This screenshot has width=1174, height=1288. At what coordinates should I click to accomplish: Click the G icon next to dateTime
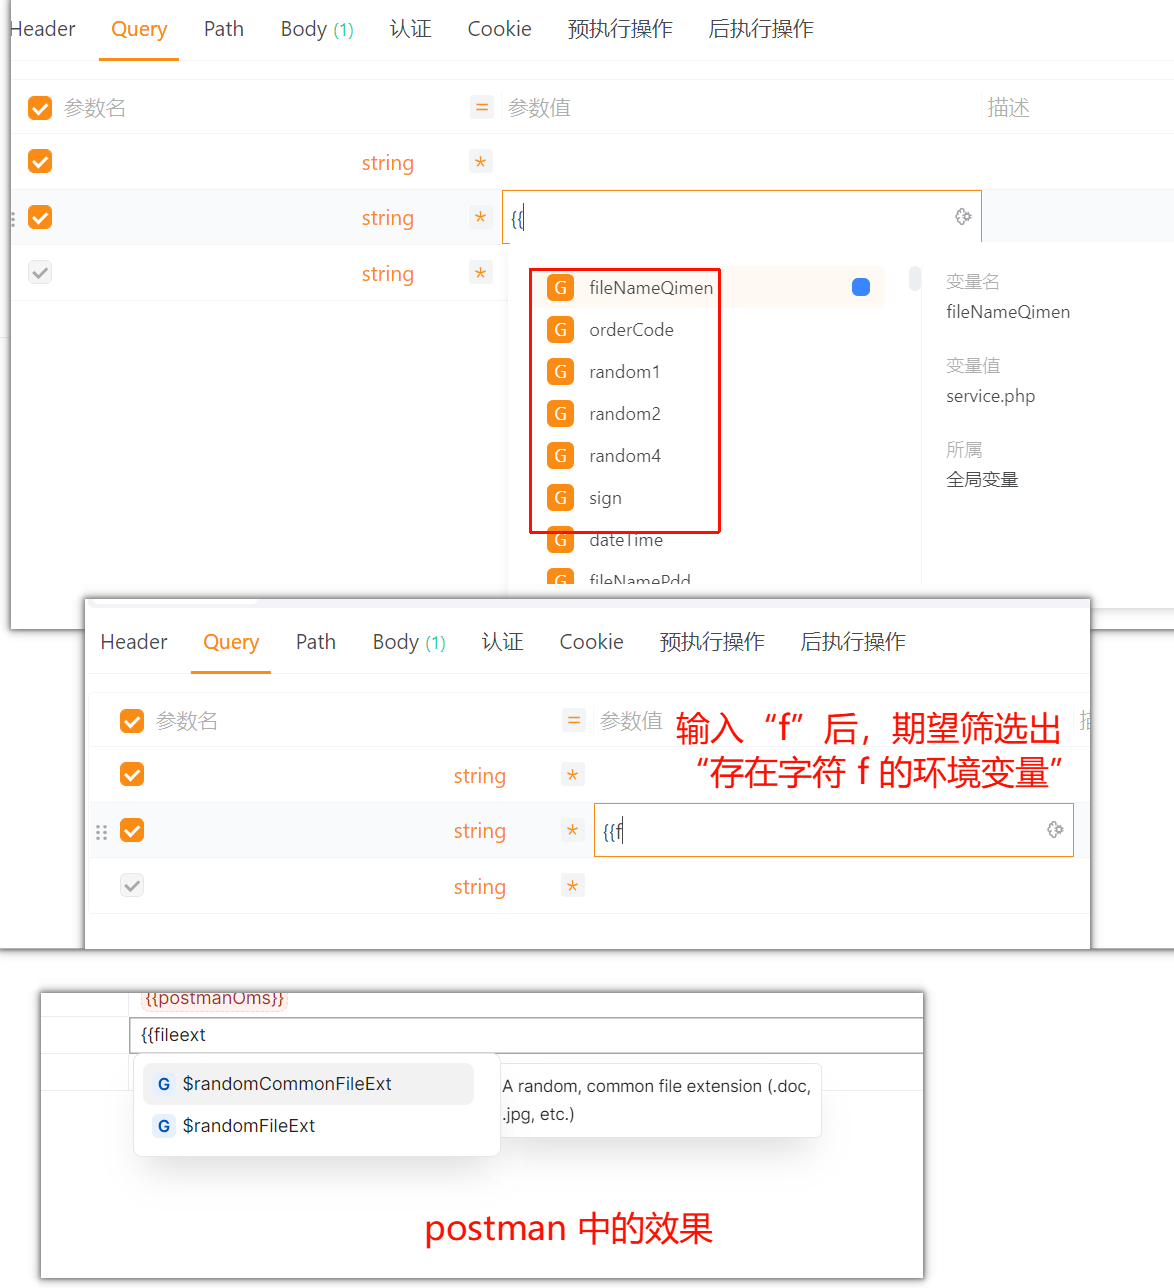coord(560,540)
